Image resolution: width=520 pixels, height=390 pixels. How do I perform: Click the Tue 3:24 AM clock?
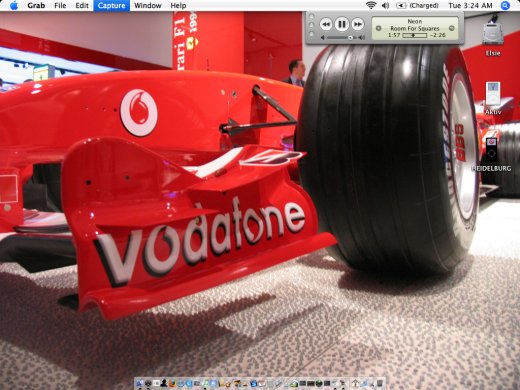pos(470,5)
